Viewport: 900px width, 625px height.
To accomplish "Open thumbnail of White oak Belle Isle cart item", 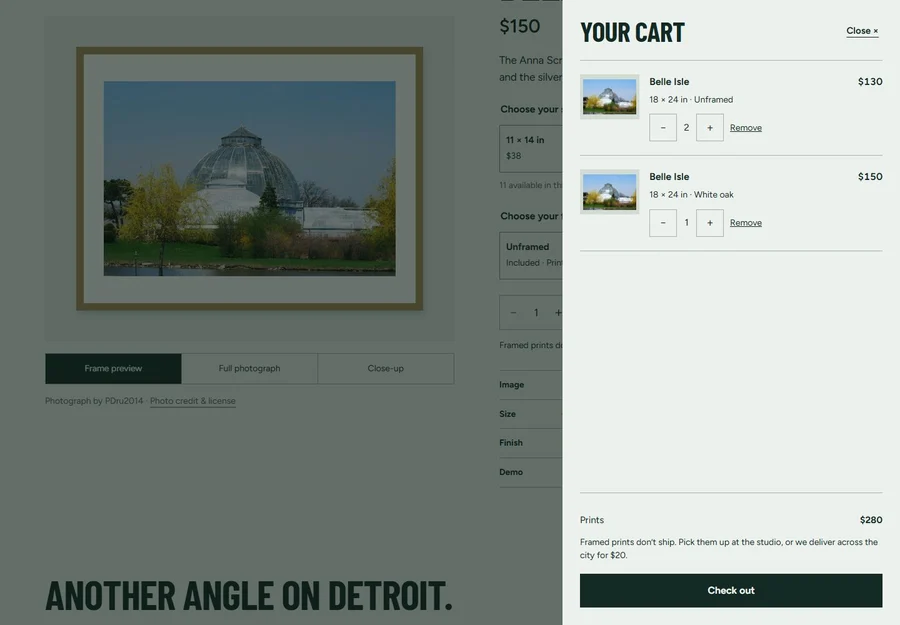I will tap(610, 192).
